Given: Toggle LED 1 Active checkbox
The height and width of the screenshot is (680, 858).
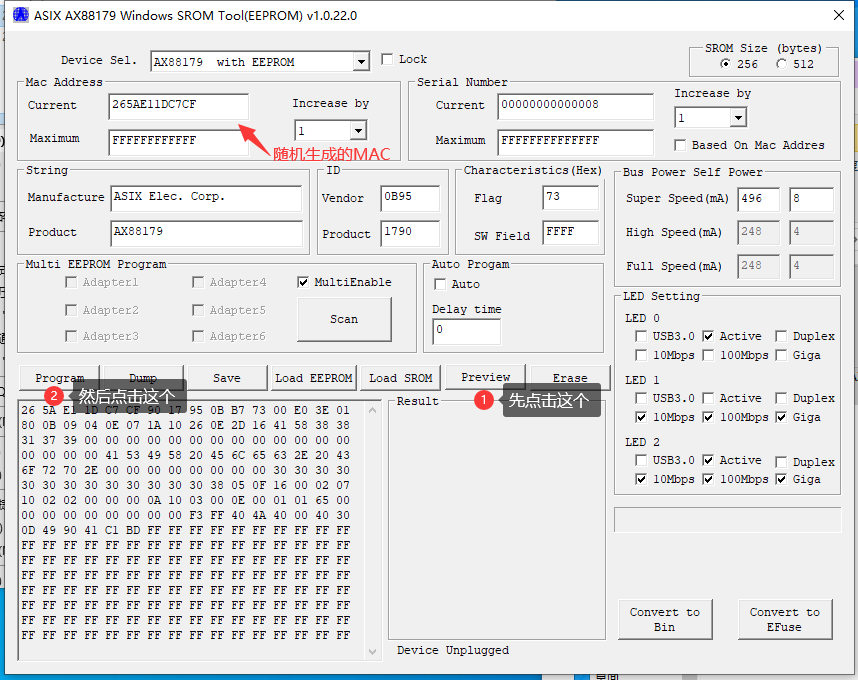Looking at the screenshot, I should pyautogui.click(x=708, y=398).
